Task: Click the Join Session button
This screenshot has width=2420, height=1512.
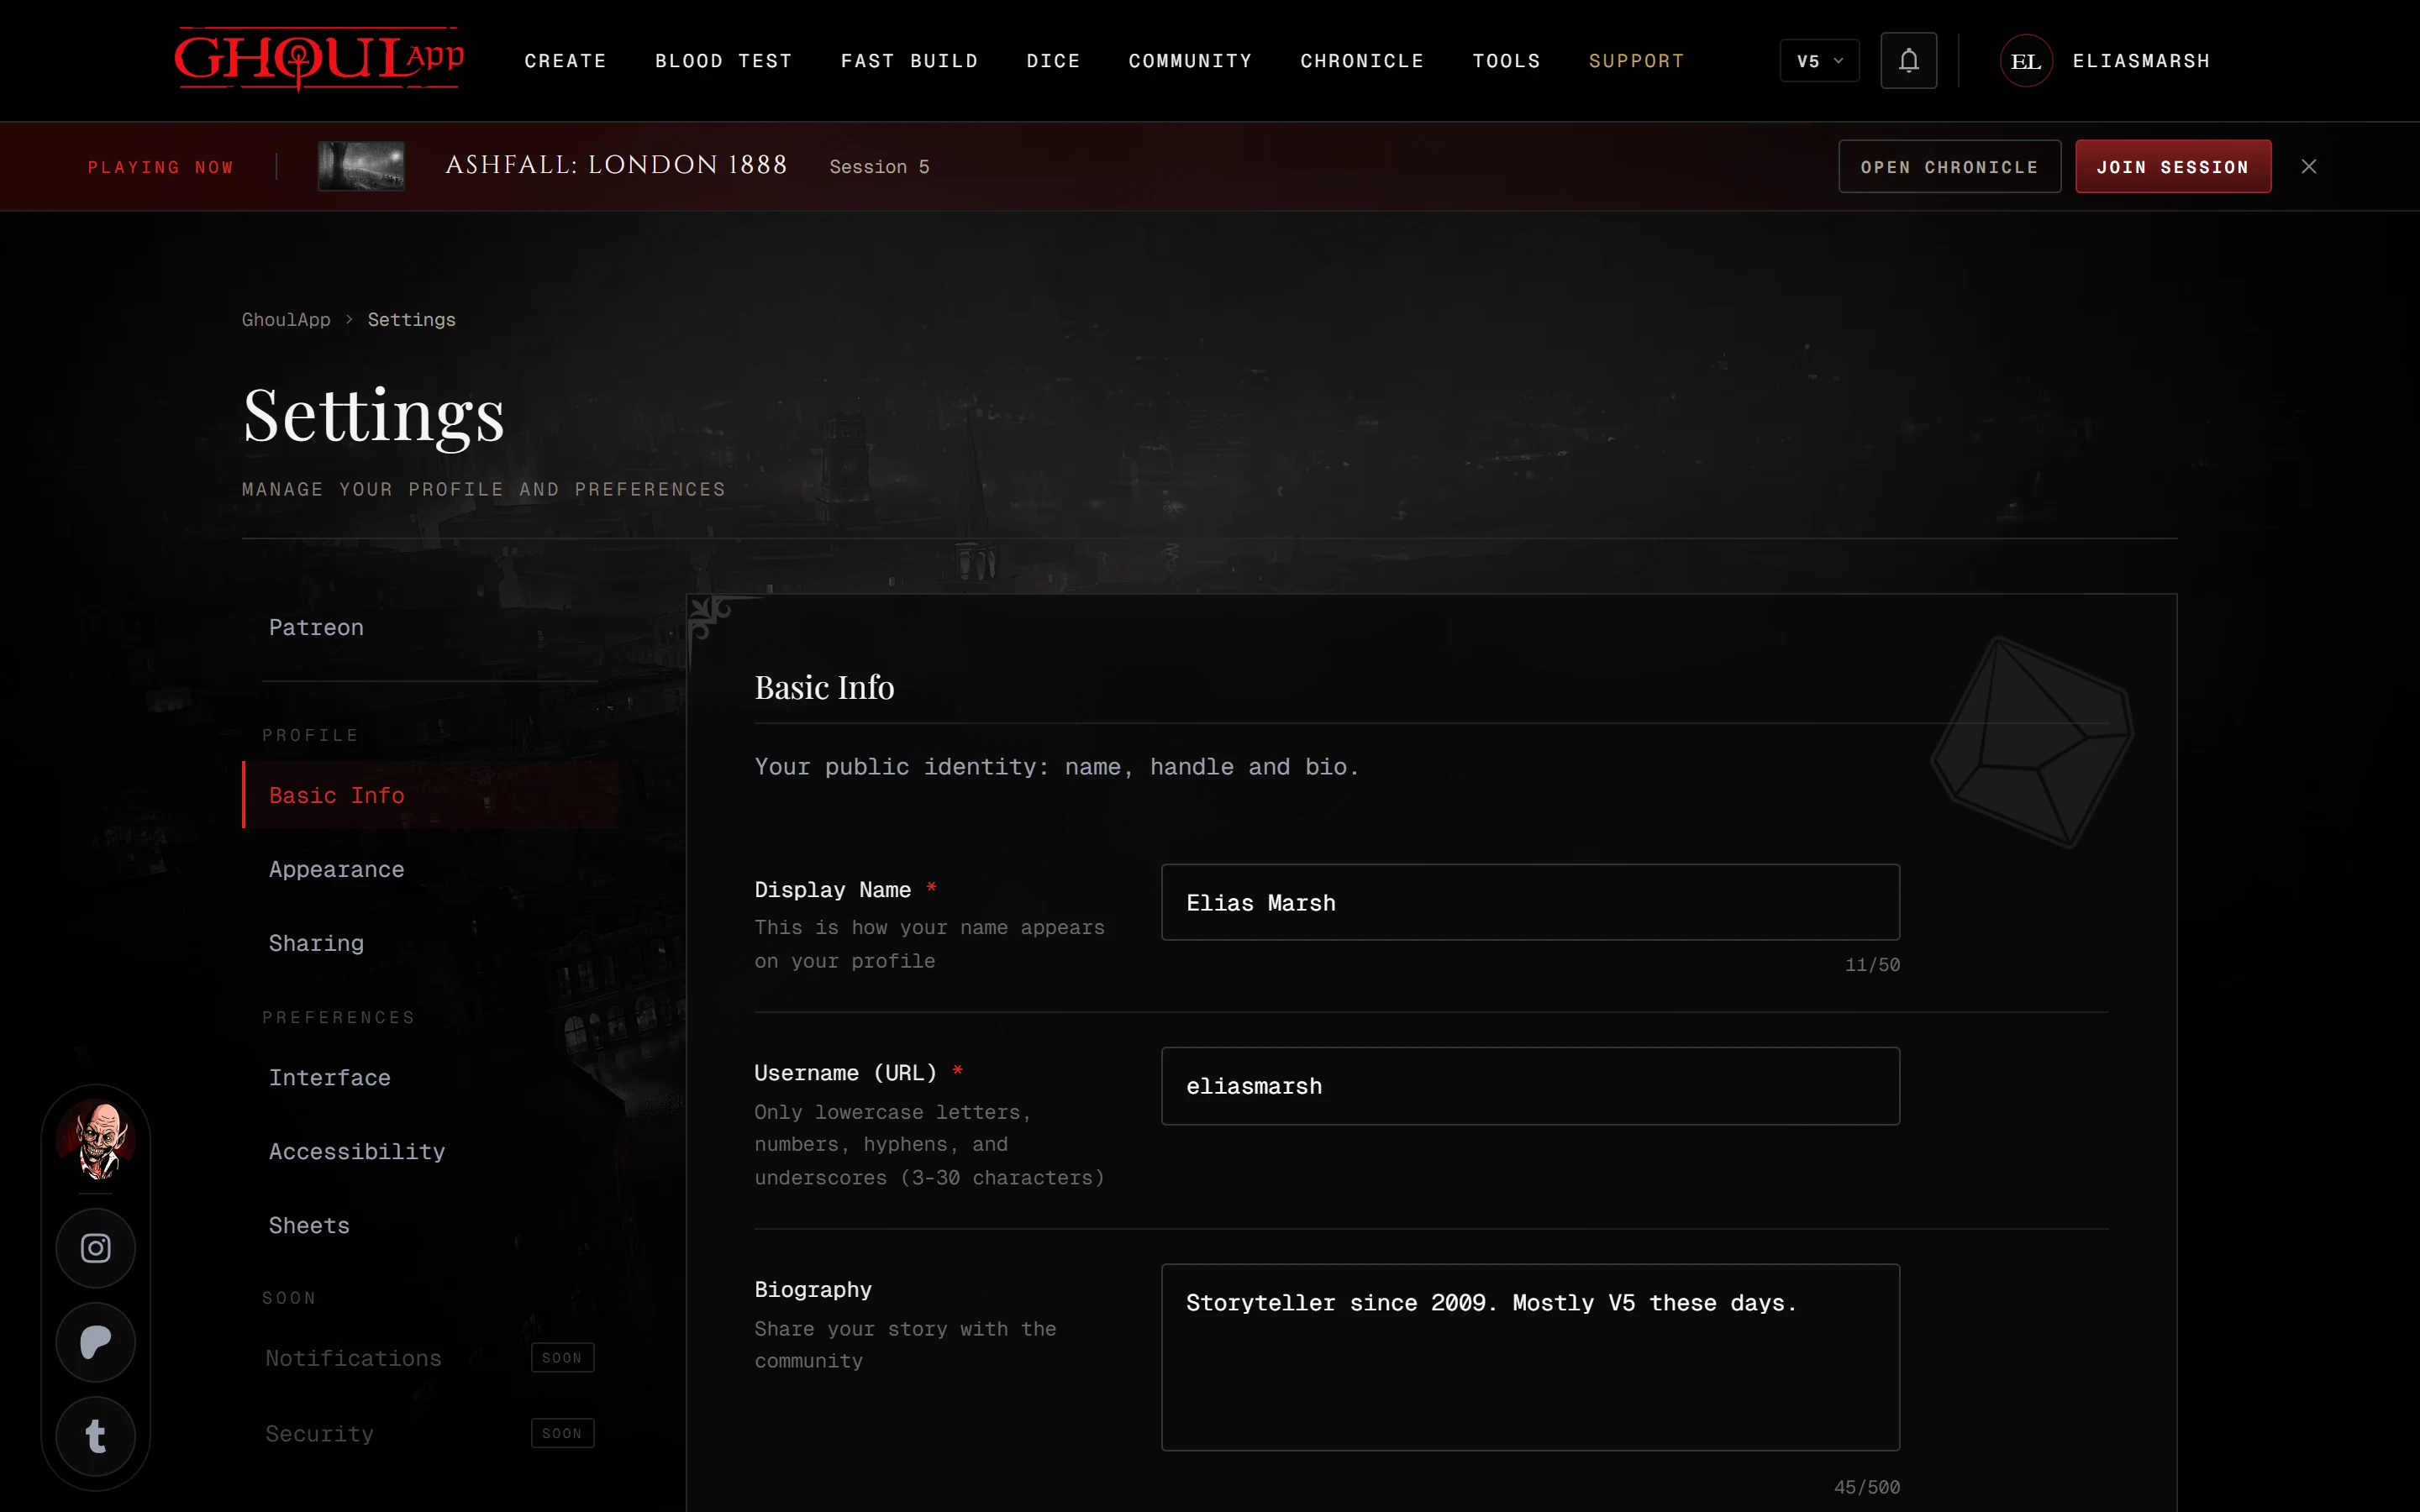Action: coord(2173,166)
